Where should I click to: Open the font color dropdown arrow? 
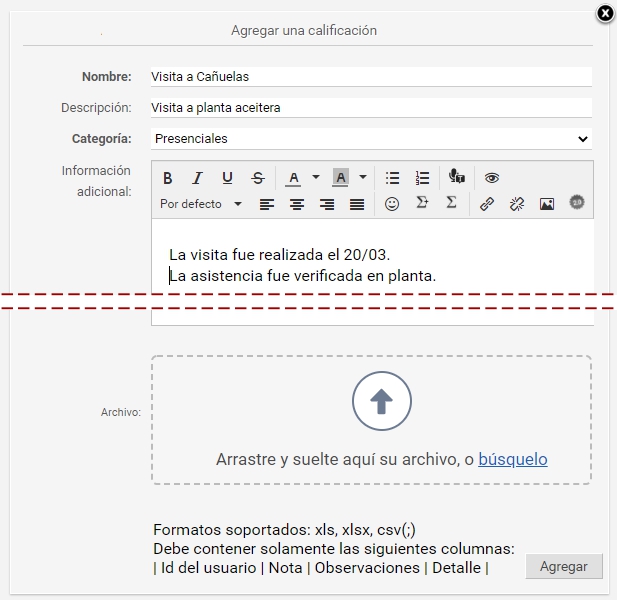[316, 178]
